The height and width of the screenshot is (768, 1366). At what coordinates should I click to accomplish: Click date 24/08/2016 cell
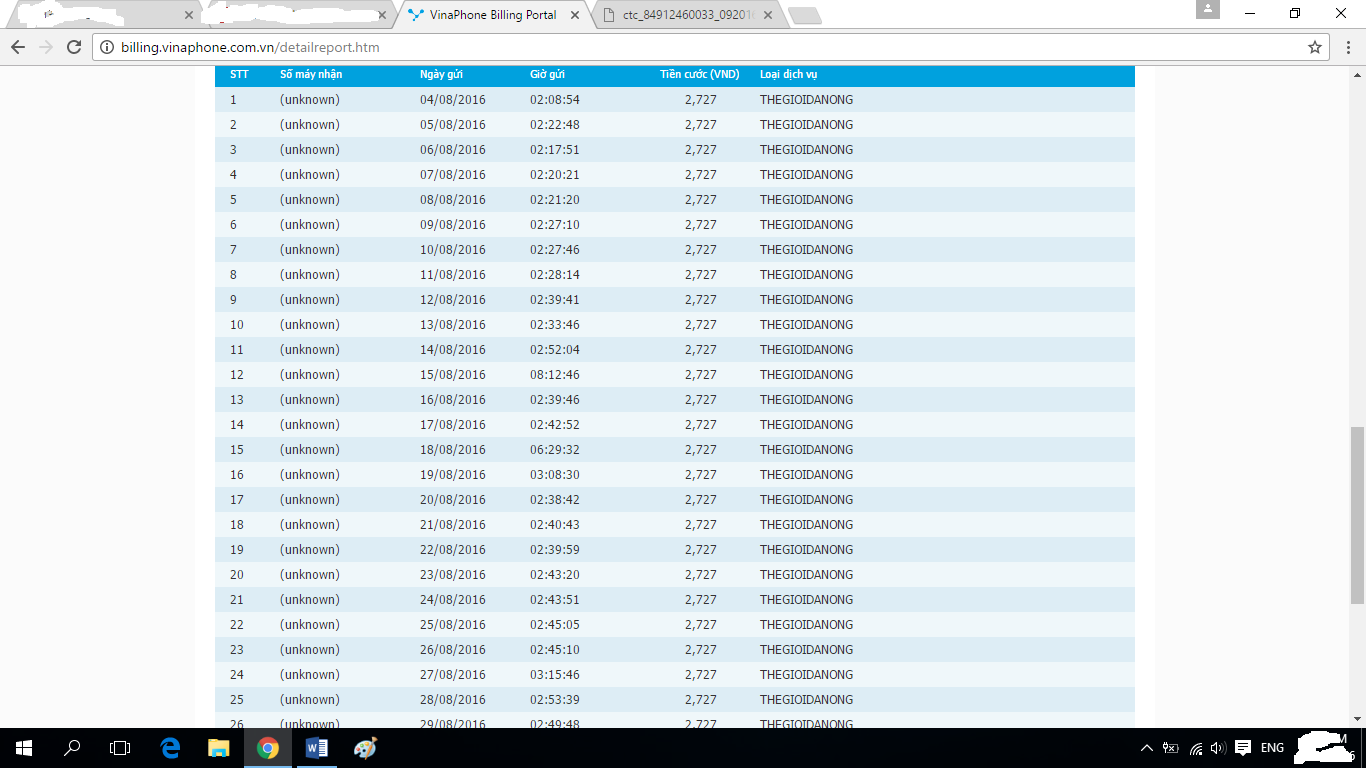[453, 600]
